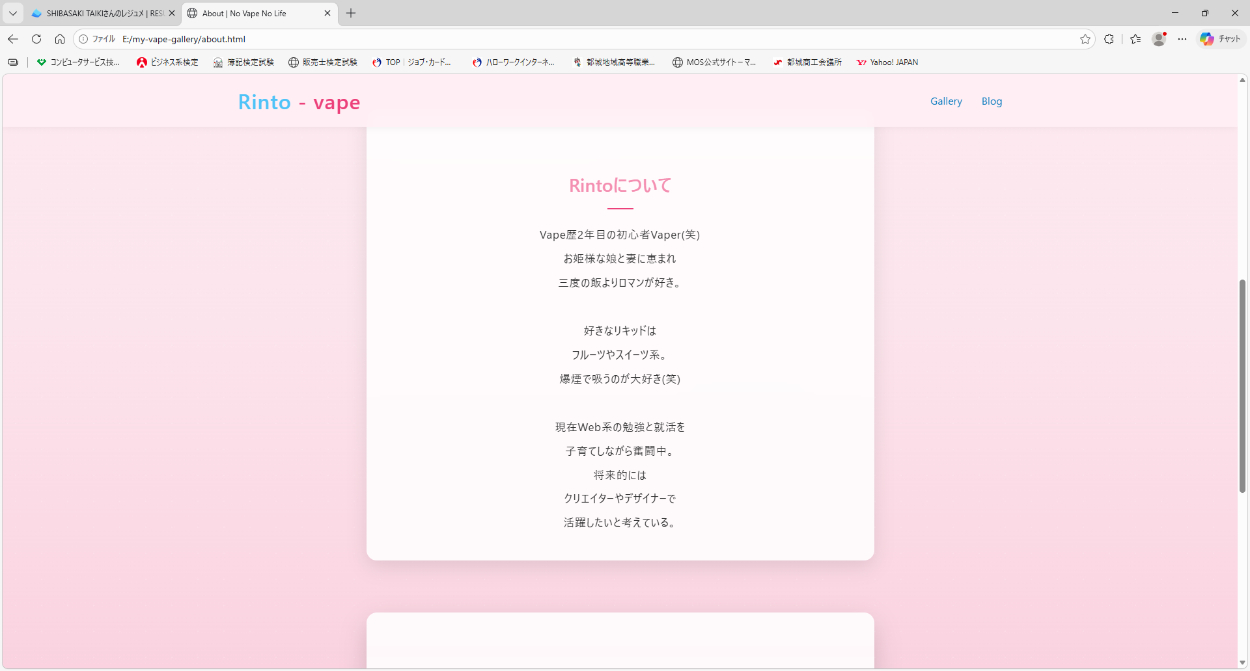The image size is (1250, 671).
Task: Open the leftmost favorites bar tab icon
Action: point(13,62)
